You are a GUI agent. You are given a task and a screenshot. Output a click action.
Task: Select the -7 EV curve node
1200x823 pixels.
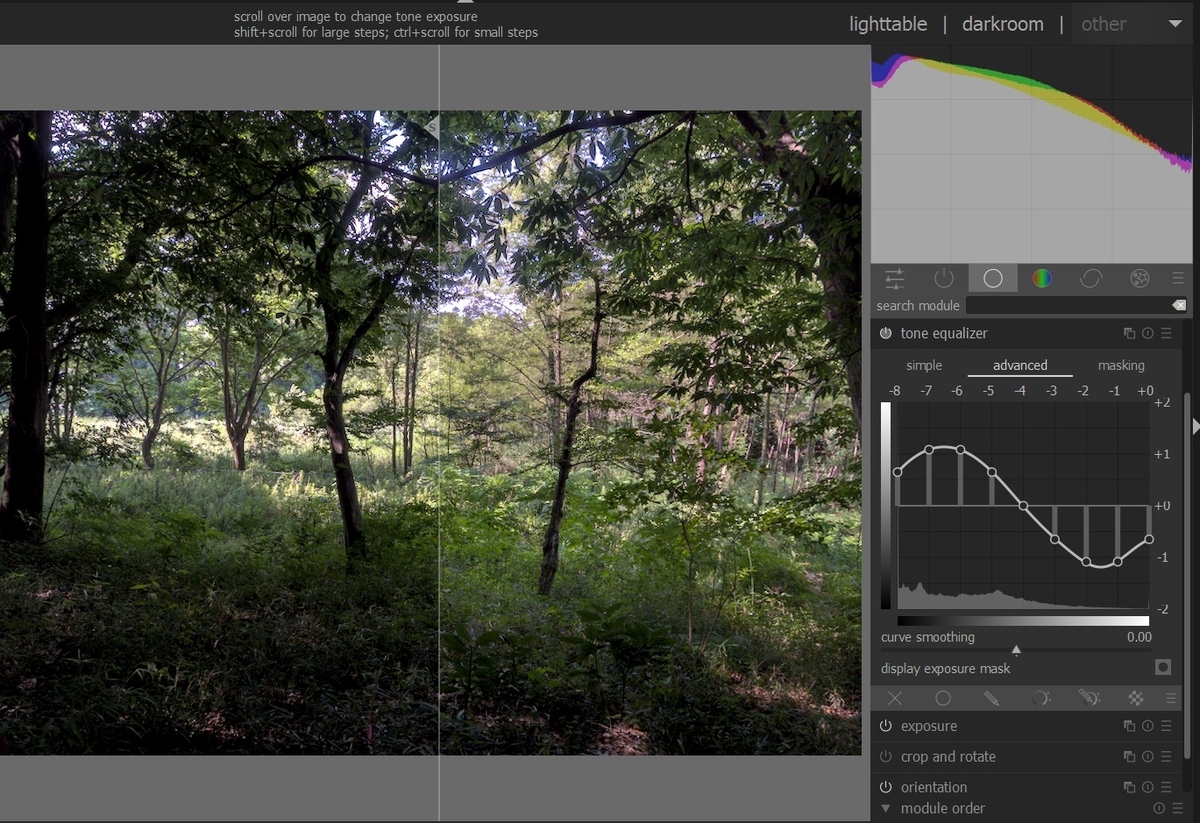point(929,450)
